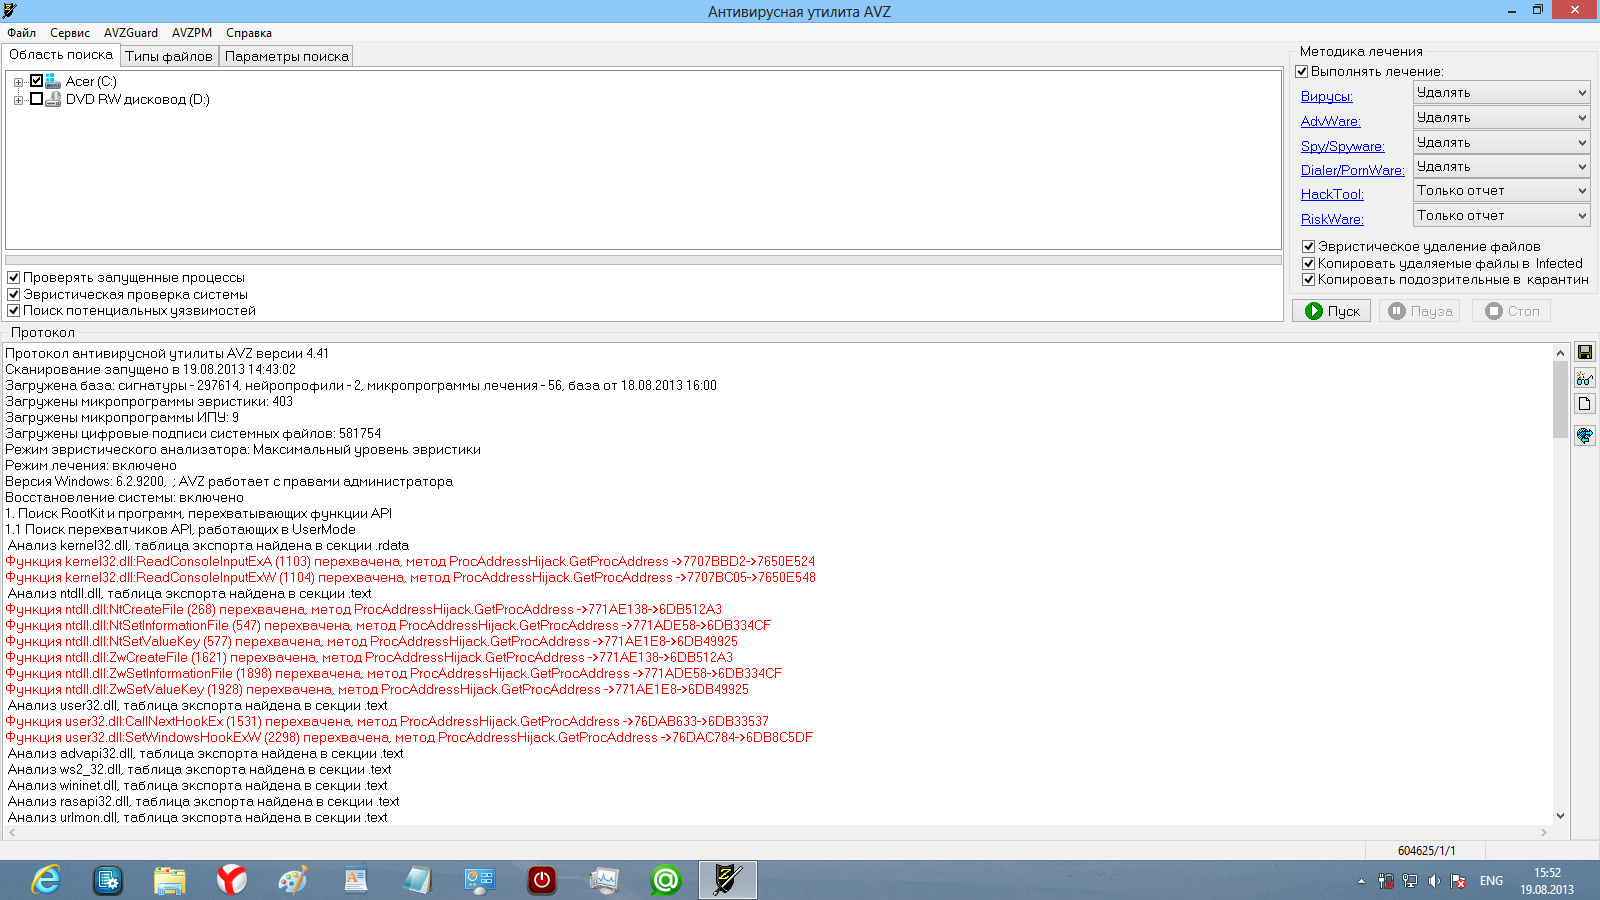Click the Dialer/PornWare link
This screenshot has width=1600, height=900.
[1353, 170]
